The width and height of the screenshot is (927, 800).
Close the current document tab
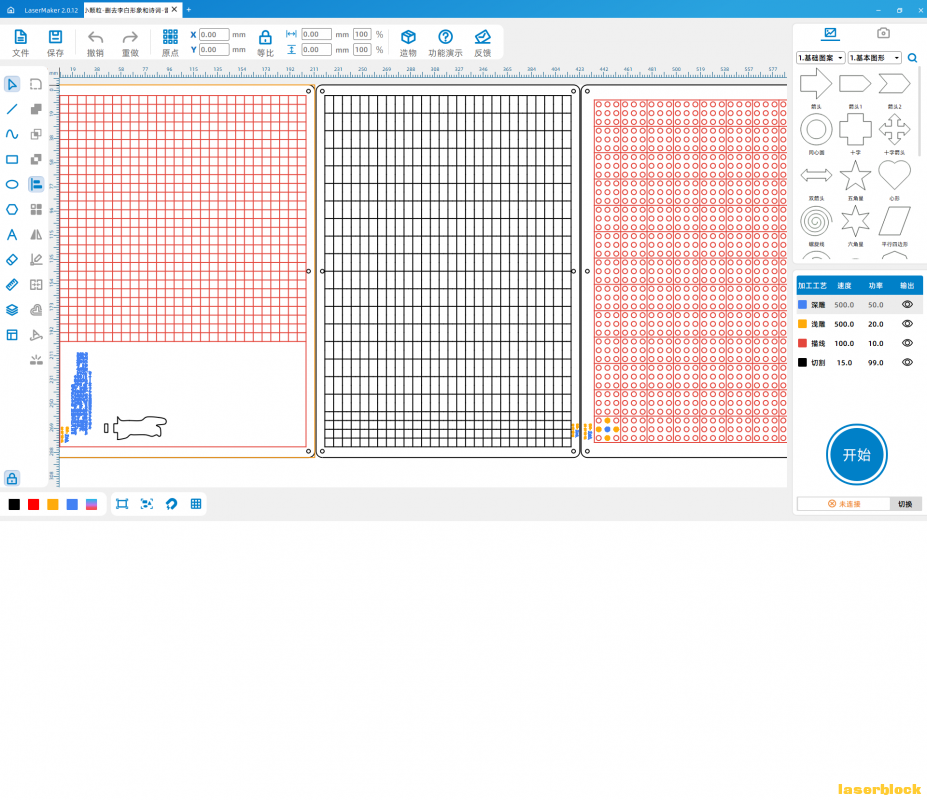point(174,9)
